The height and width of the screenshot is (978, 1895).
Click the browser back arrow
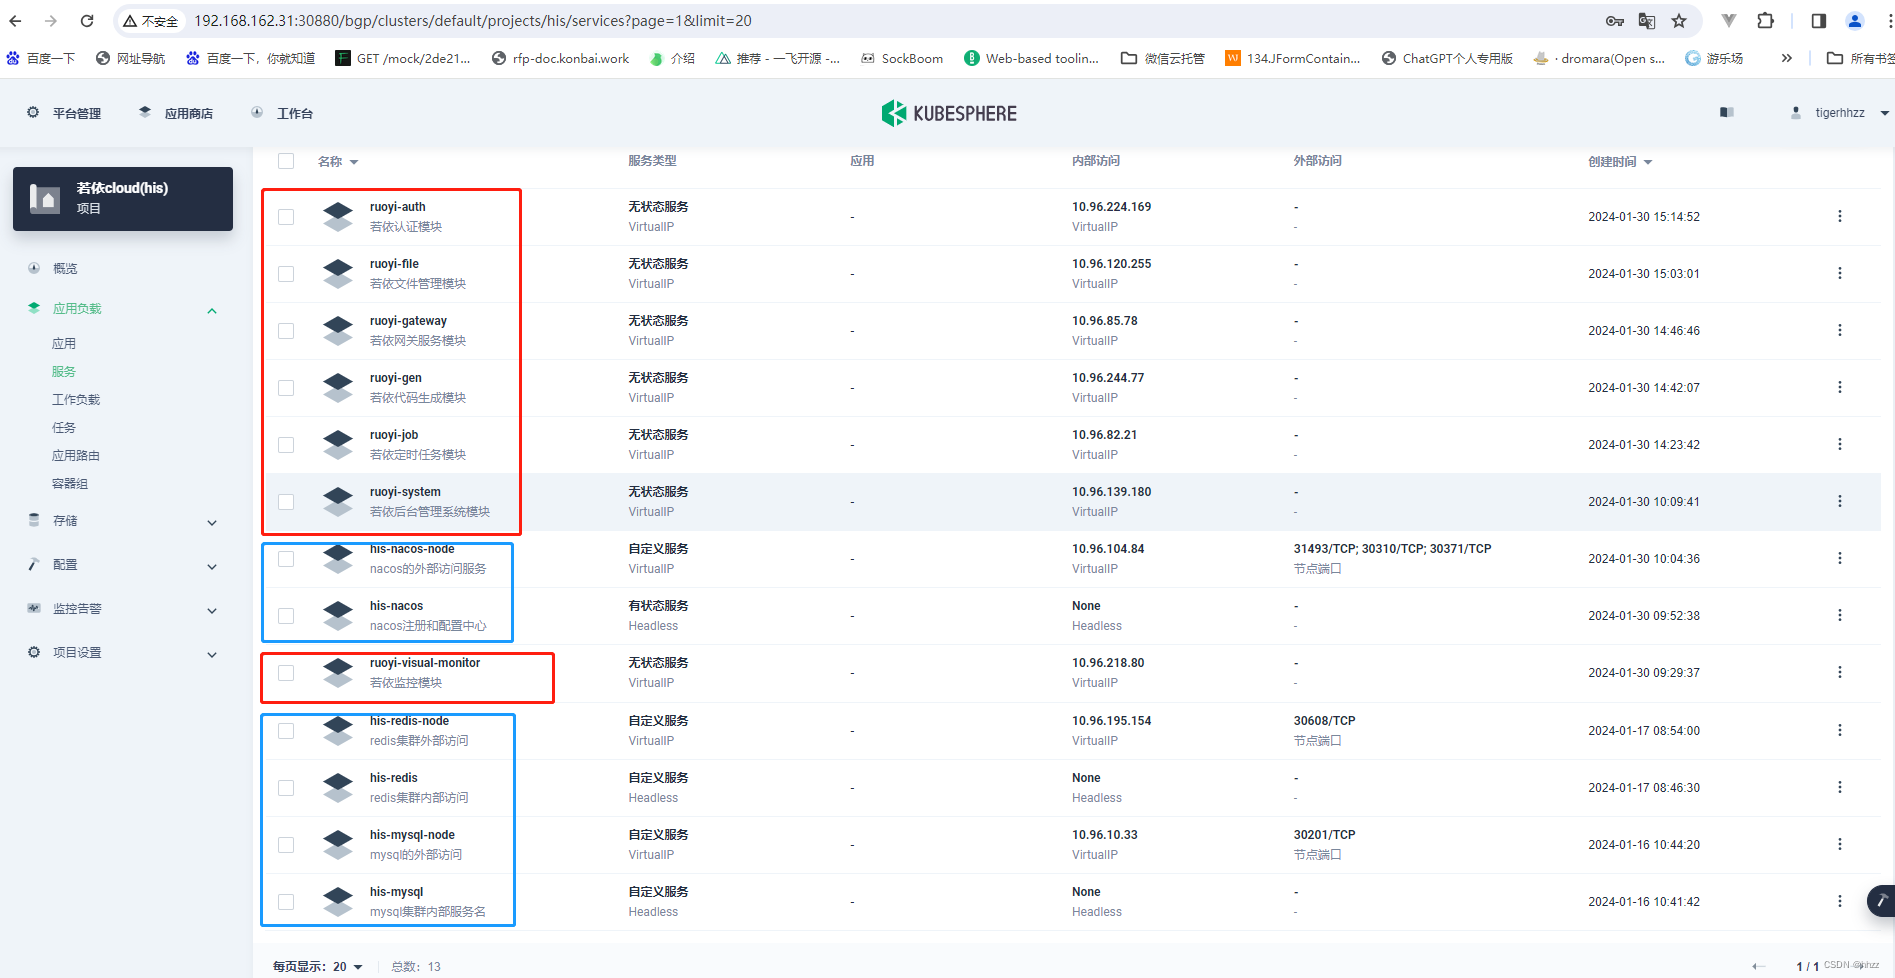tap(15, 21)
